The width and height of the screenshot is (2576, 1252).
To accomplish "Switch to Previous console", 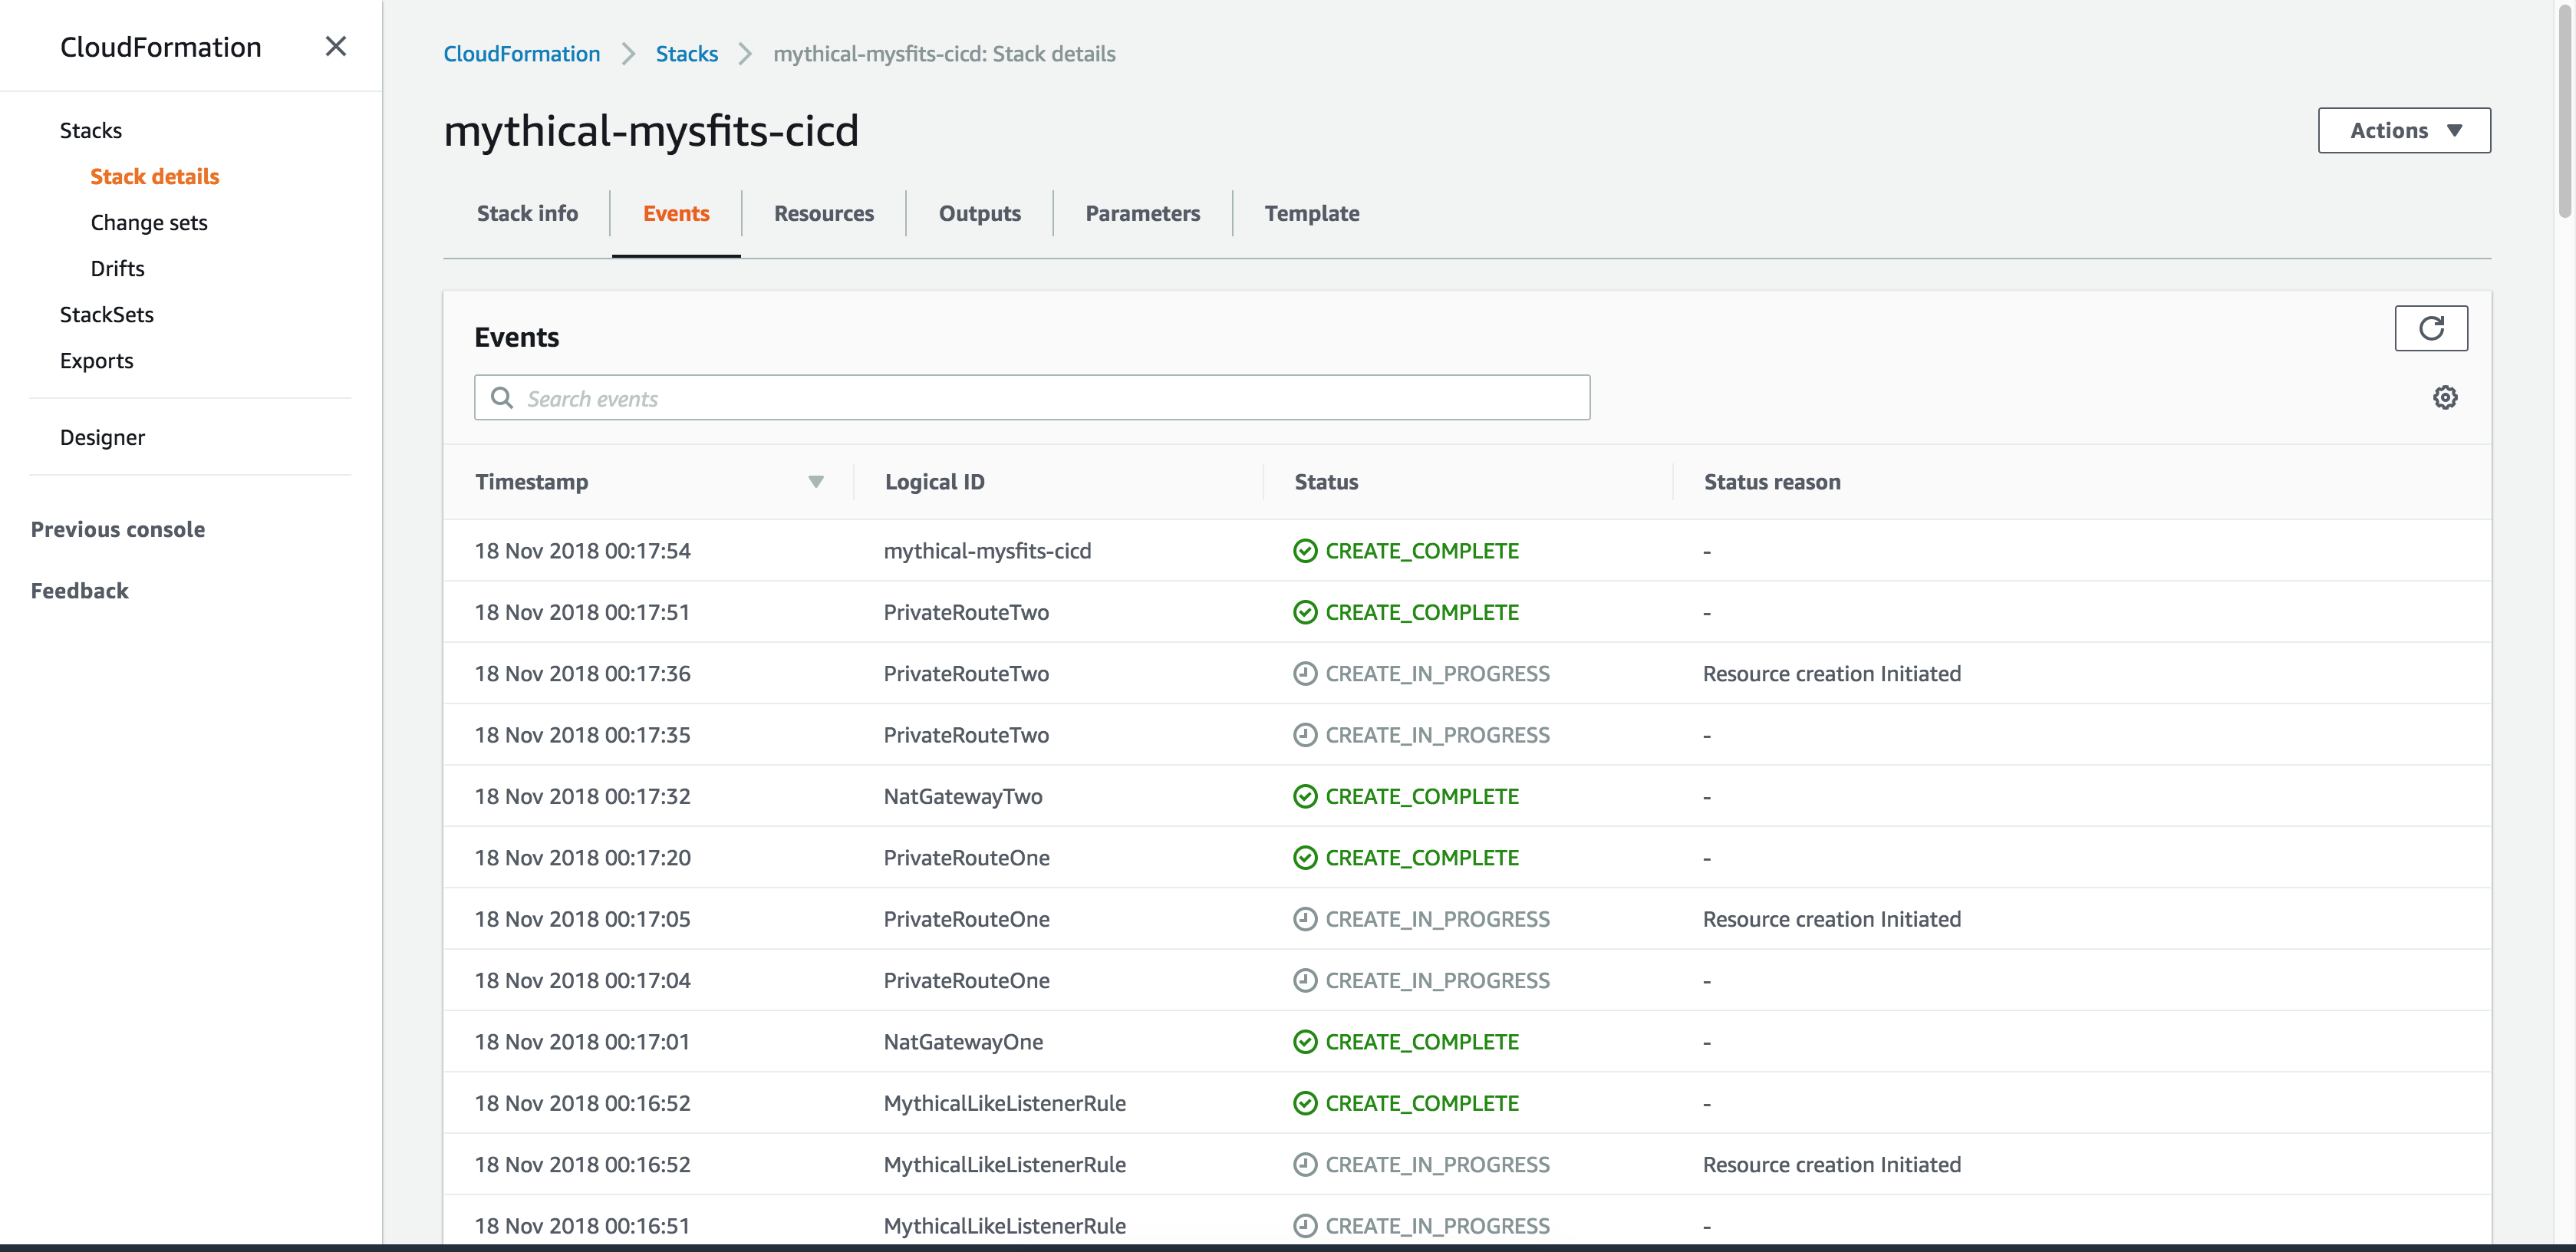I will [x=118, y=530].
